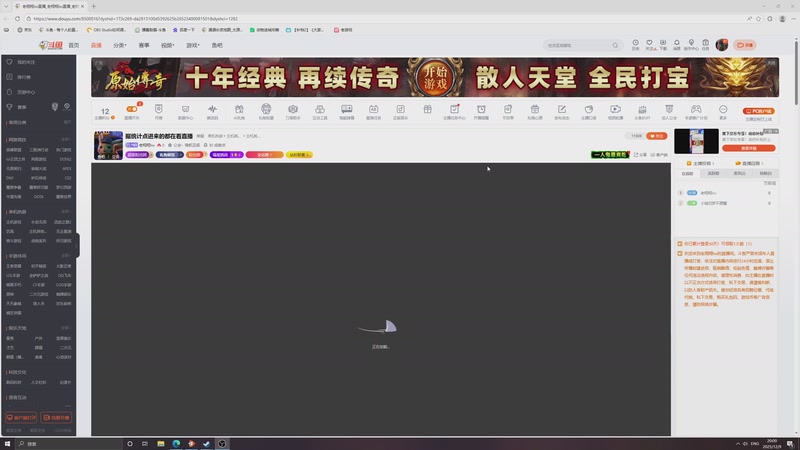Expand the 视频 dropdown in top nav

(x=167, y=45)
